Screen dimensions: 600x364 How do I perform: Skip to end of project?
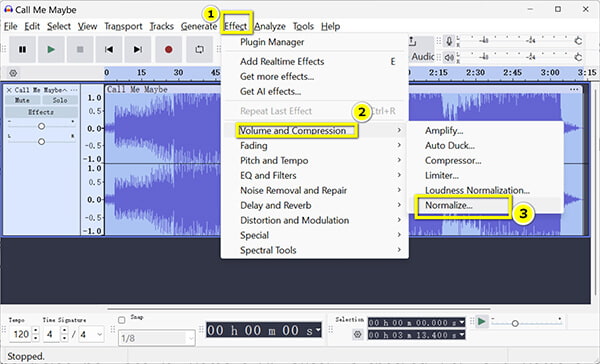point(138,49)
